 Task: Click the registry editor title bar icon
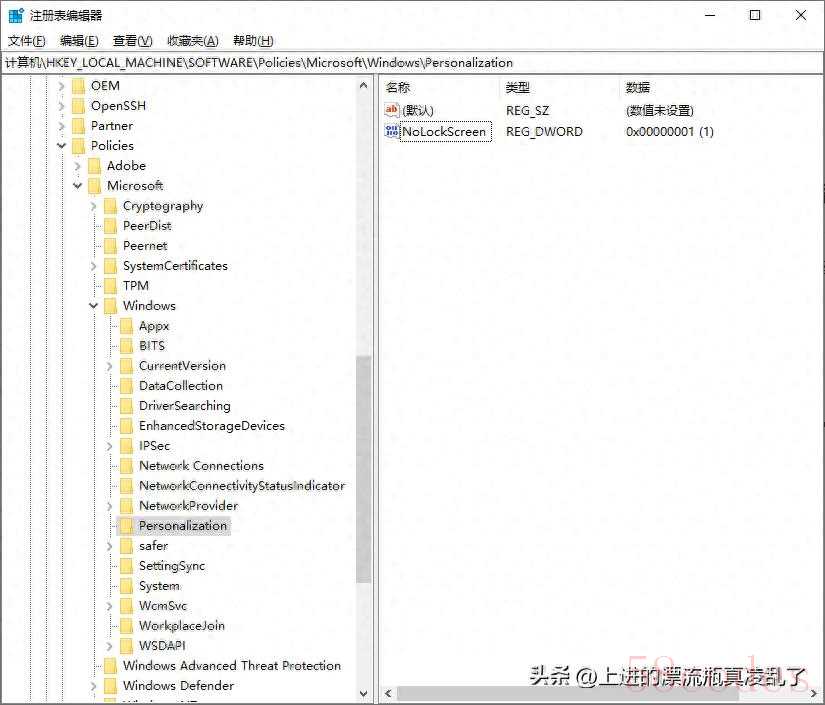click(x=16, y=15)
